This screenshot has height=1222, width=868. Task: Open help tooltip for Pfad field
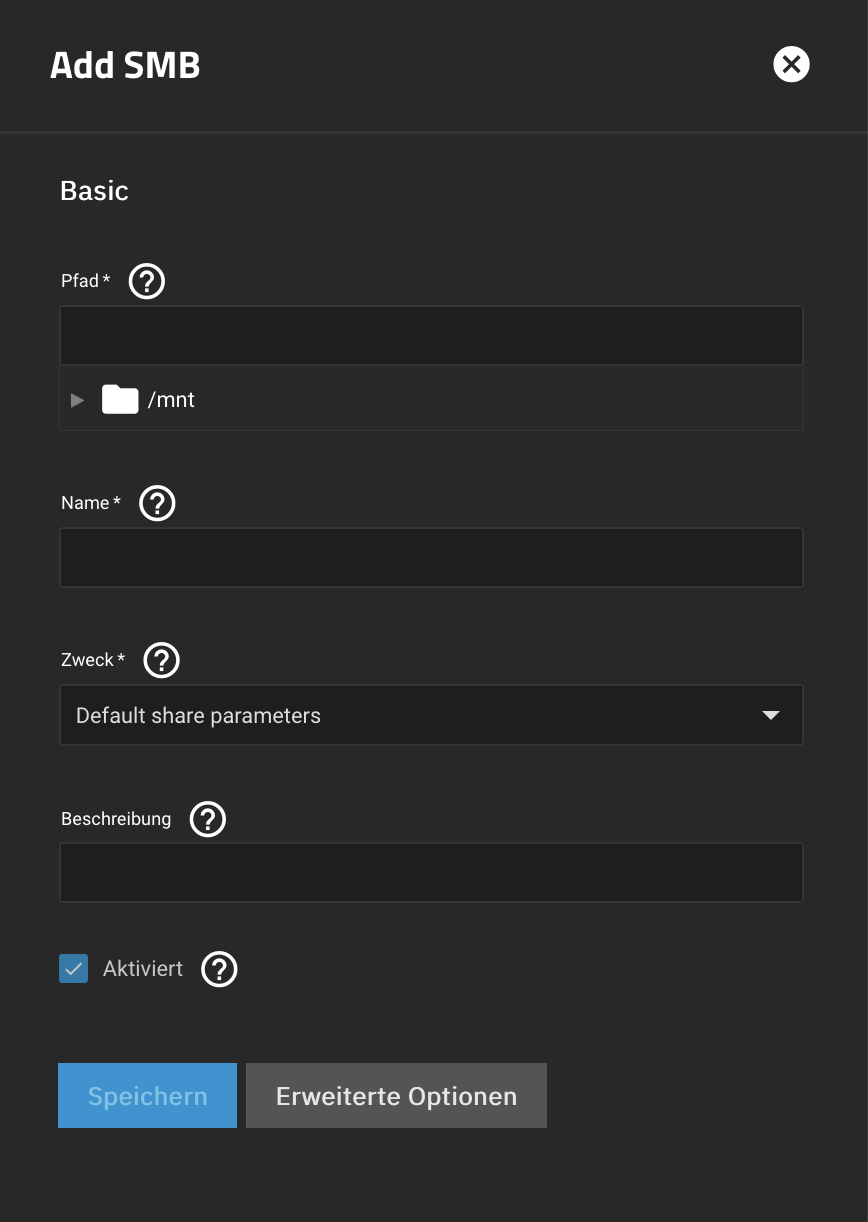(x=147, y=281)
